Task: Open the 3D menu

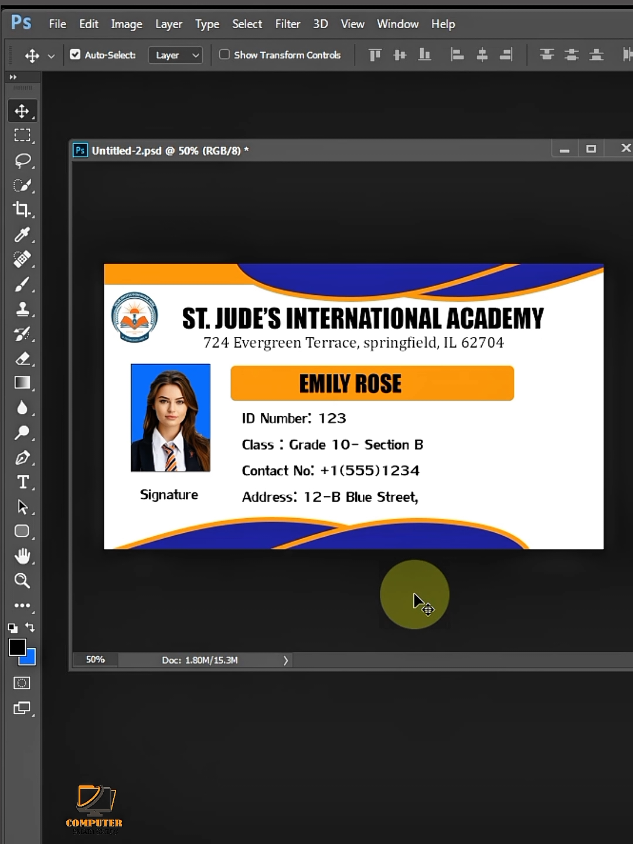Action: [x=321, y=24]
